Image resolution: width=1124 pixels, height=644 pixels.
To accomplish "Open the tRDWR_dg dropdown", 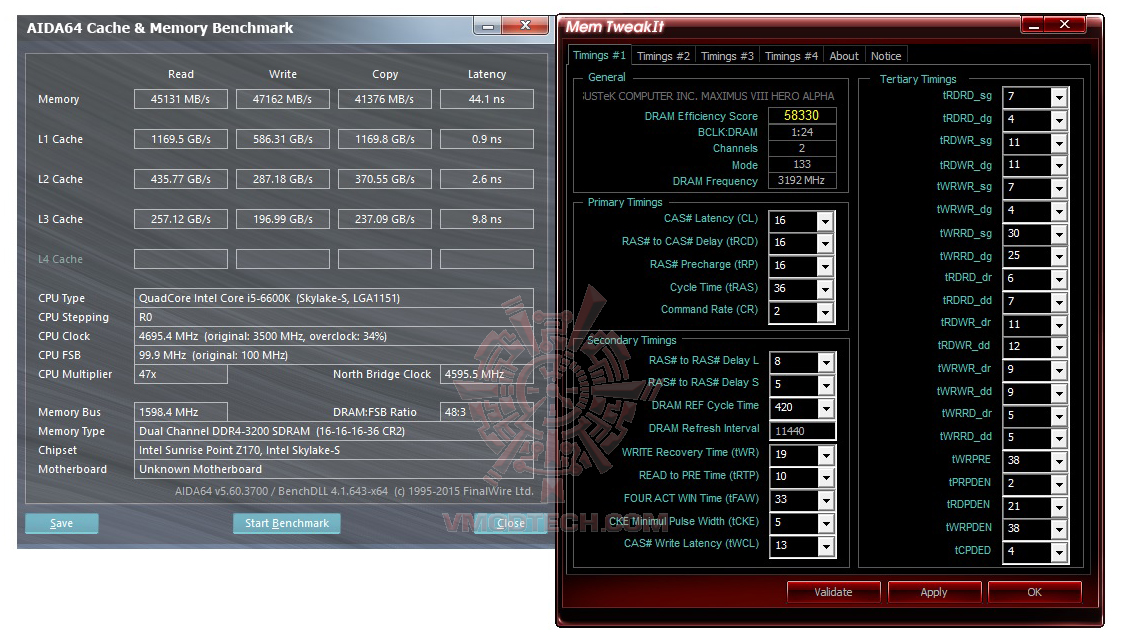I will tap(1059, 166).
